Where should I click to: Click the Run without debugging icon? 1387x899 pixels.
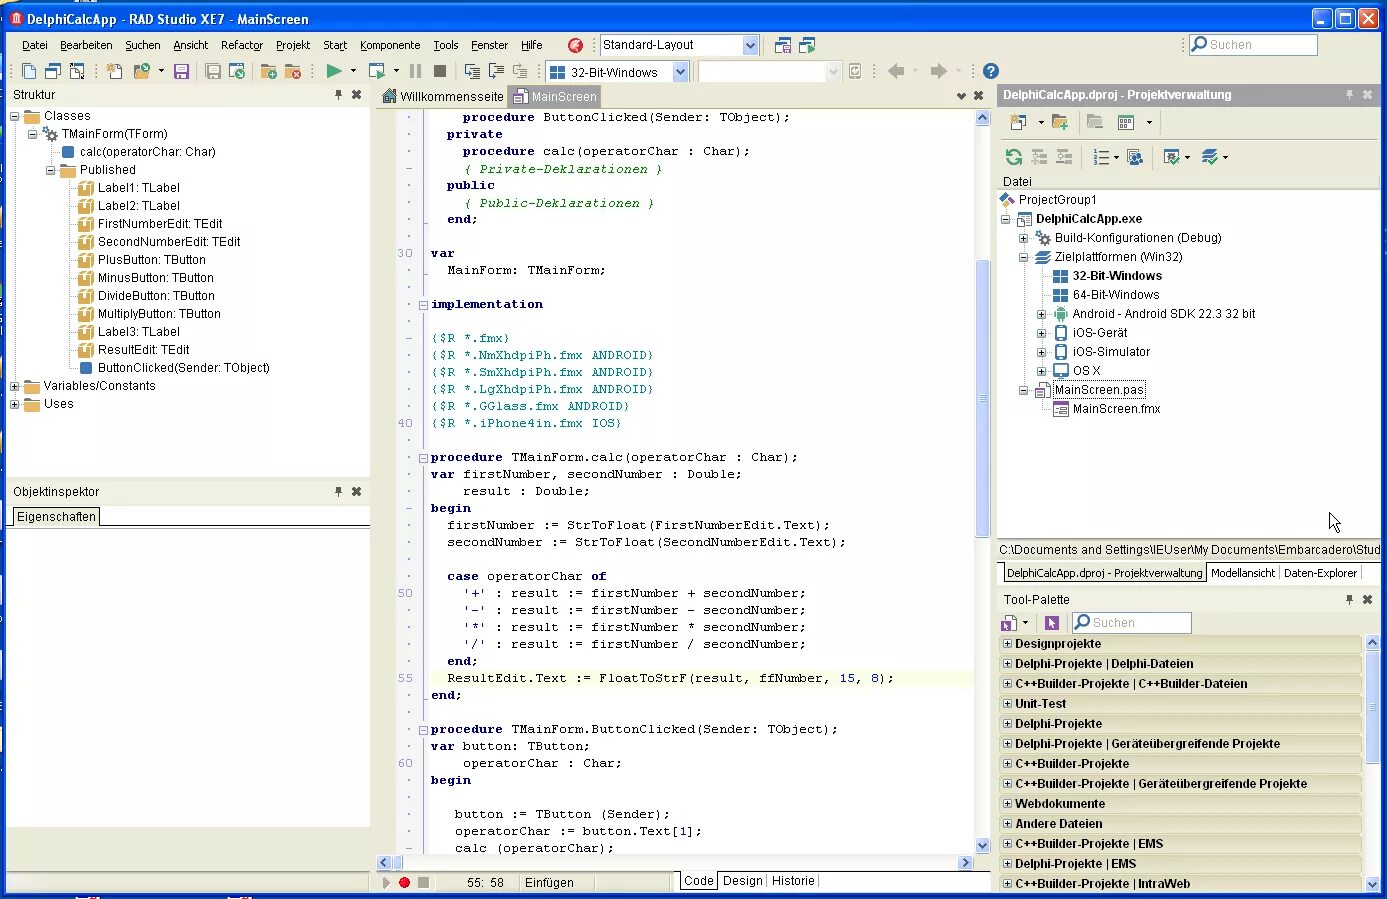pos(377,71)
